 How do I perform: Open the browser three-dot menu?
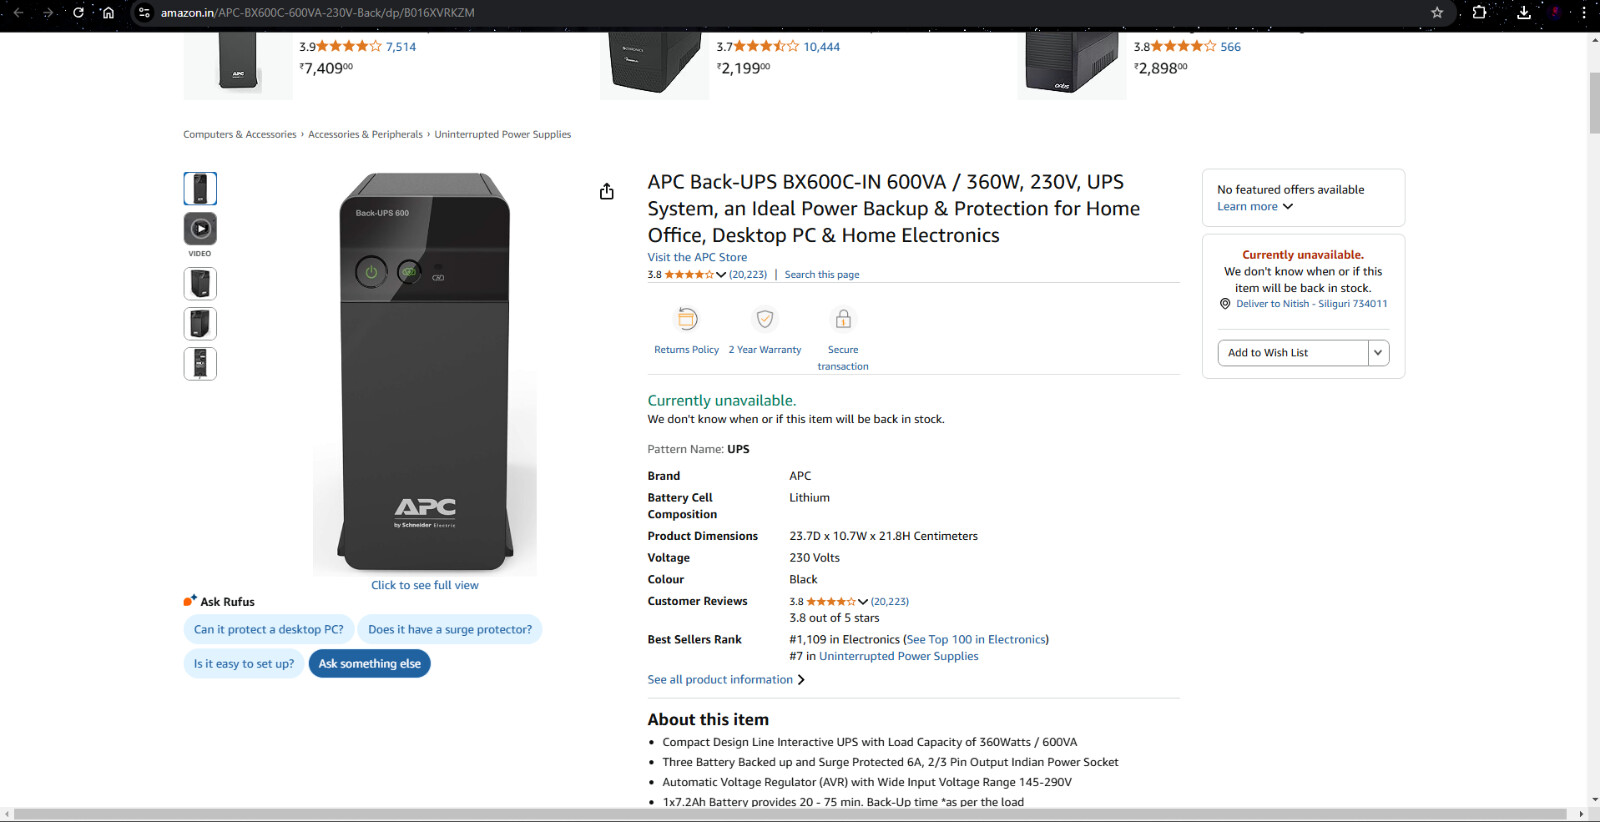(x=1584, y=13)
